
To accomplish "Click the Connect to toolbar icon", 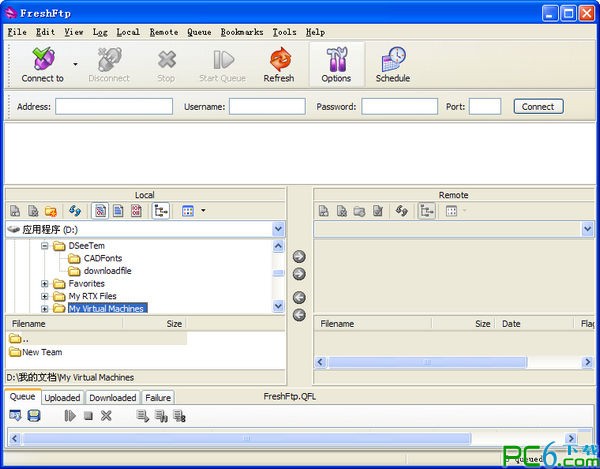I will coord(42,64).
